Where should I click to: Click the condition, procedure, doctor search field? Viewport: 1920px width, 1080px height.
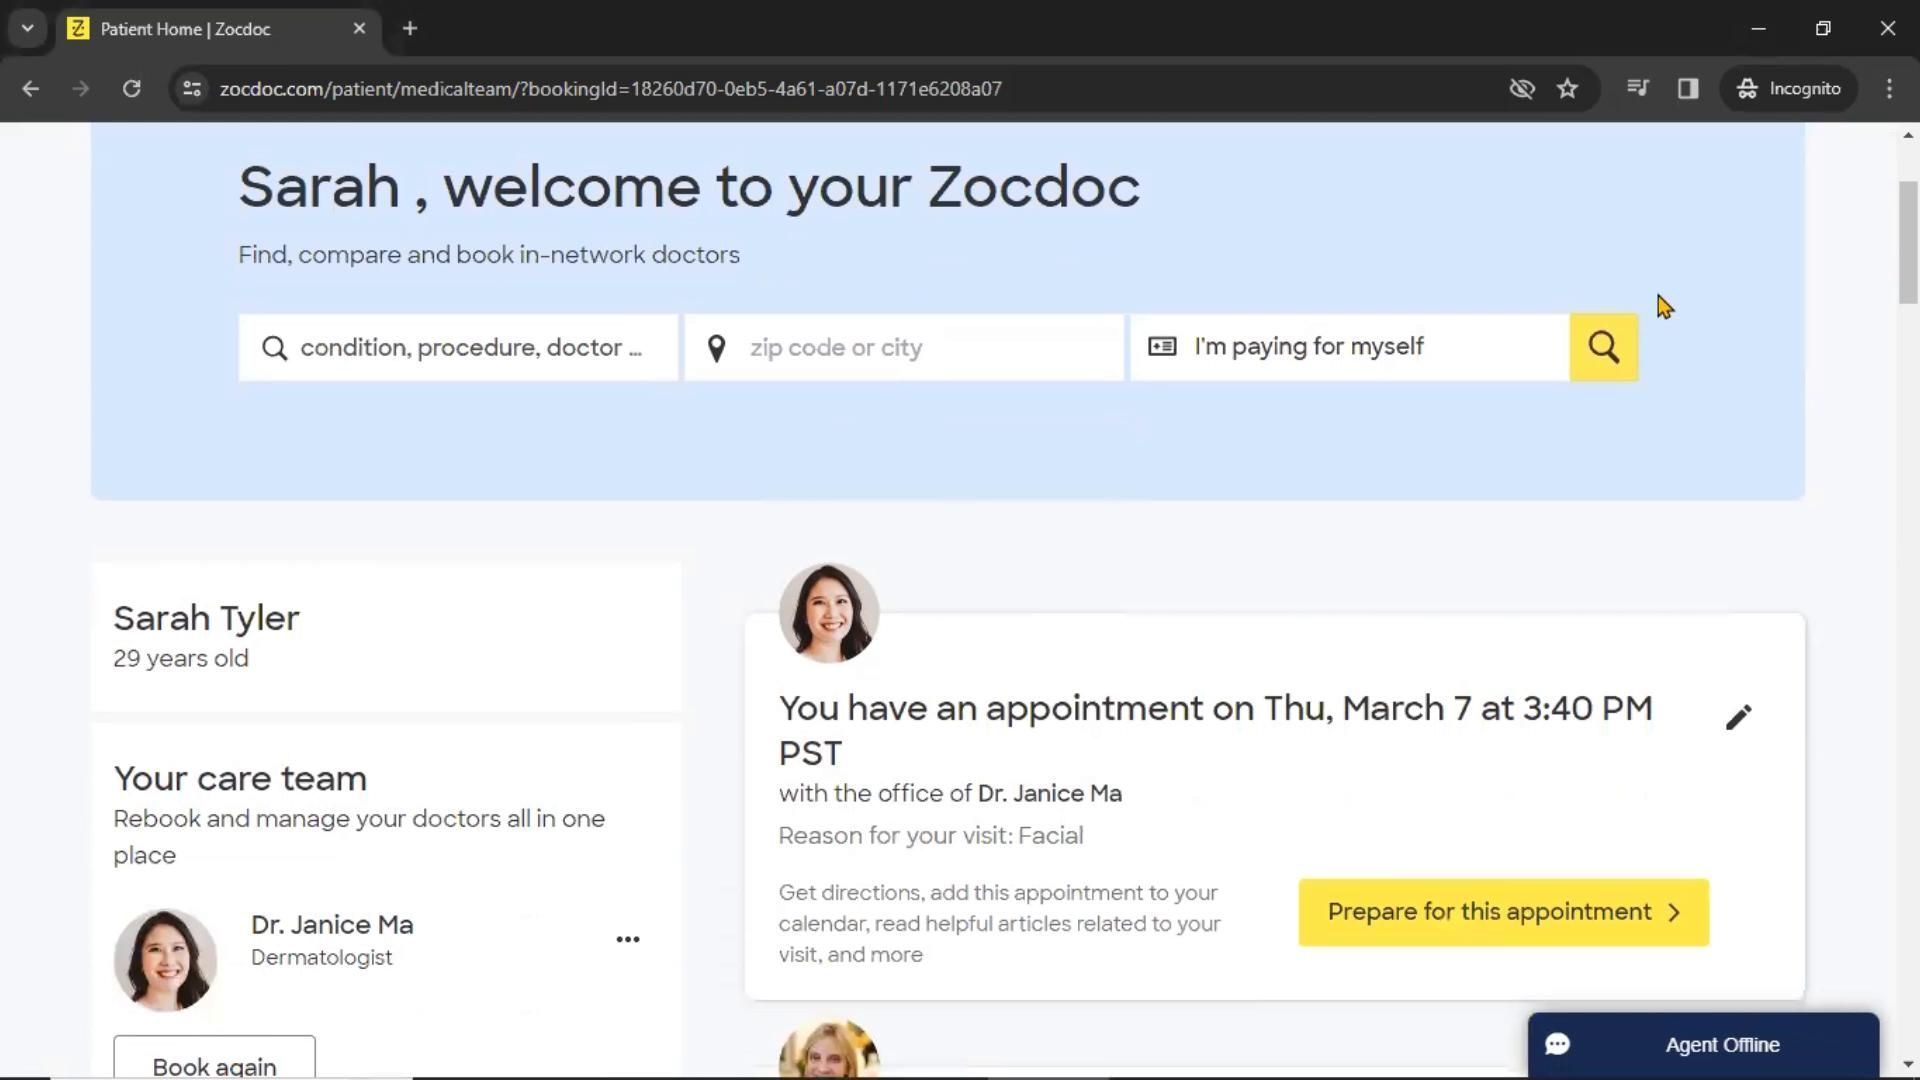pyautogui.click(x=459, y=347)
